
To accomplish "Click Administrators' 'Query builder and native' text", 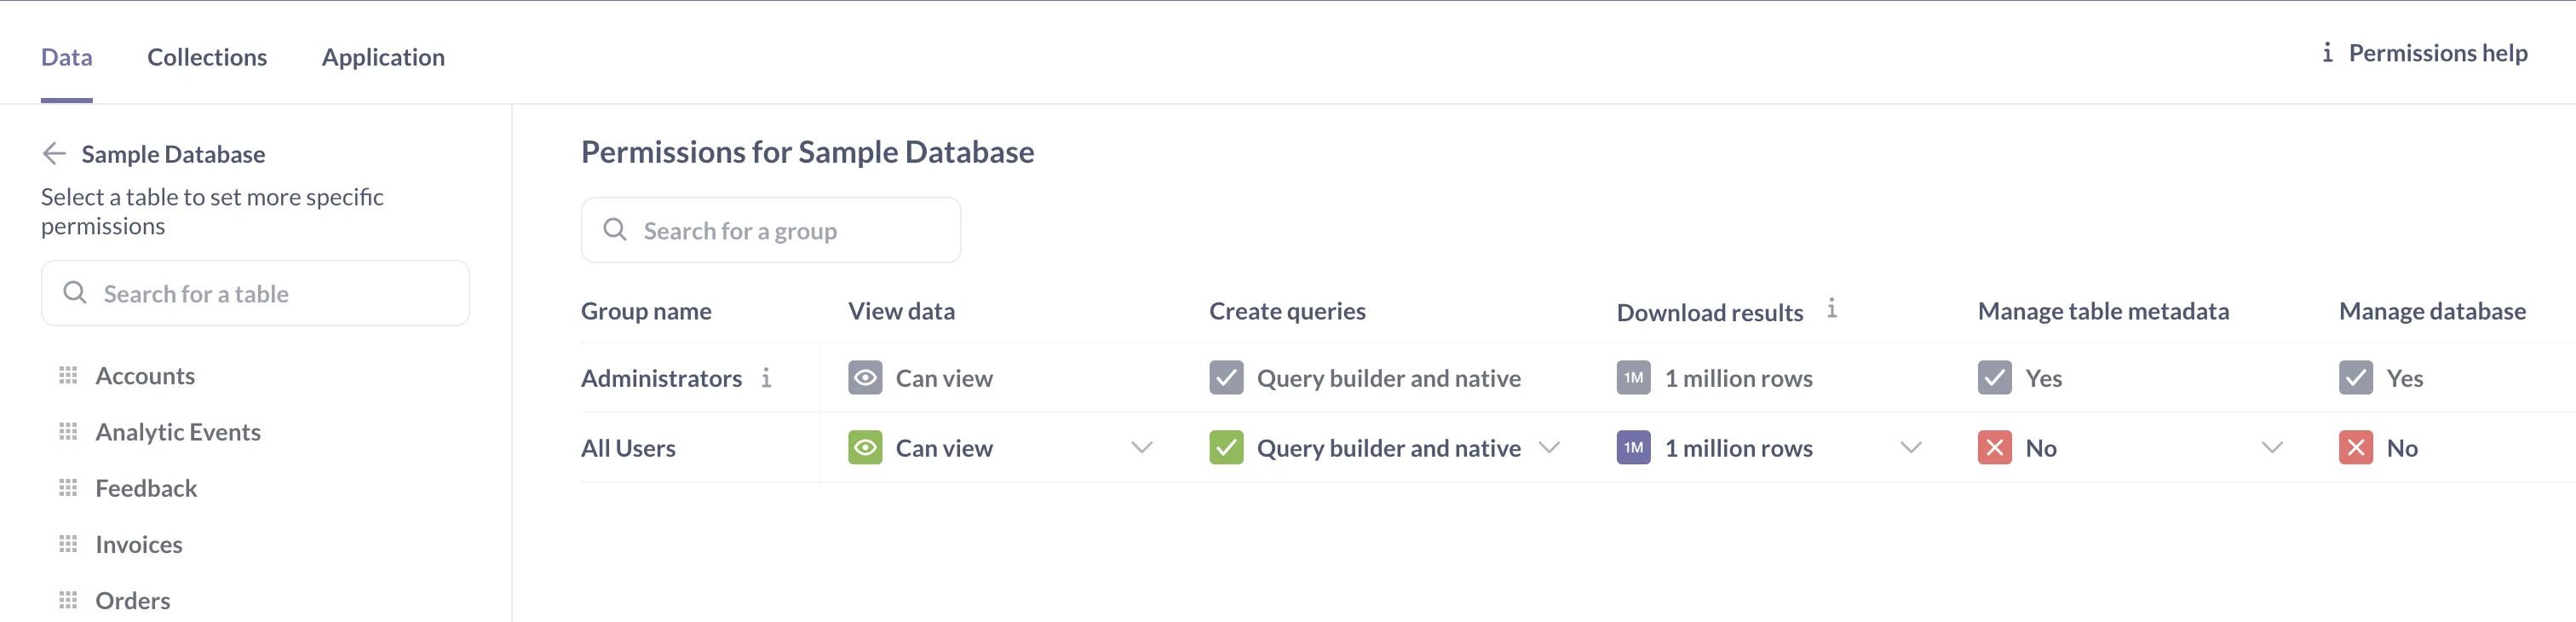I will coord(1388,377).
